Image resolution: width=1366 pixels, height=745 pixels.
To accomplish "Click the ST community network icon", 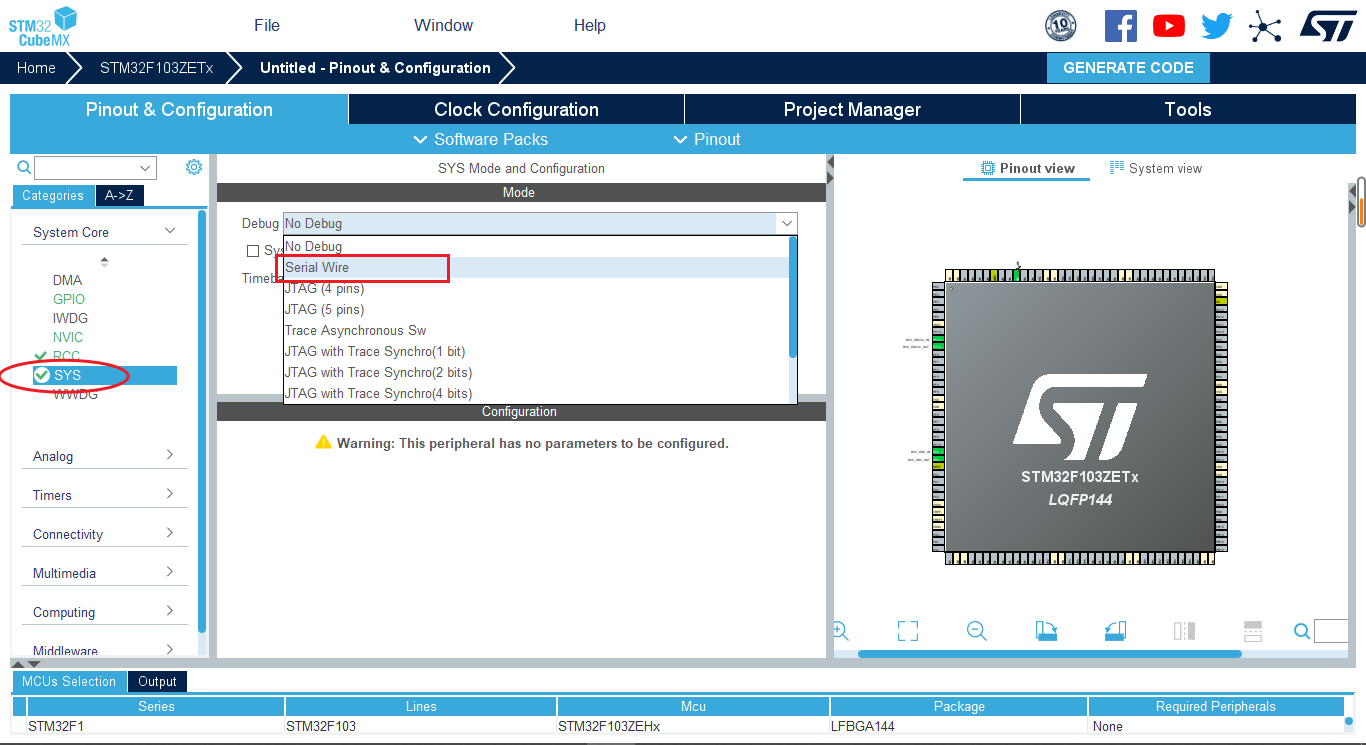I will [x=1265, y=26].
